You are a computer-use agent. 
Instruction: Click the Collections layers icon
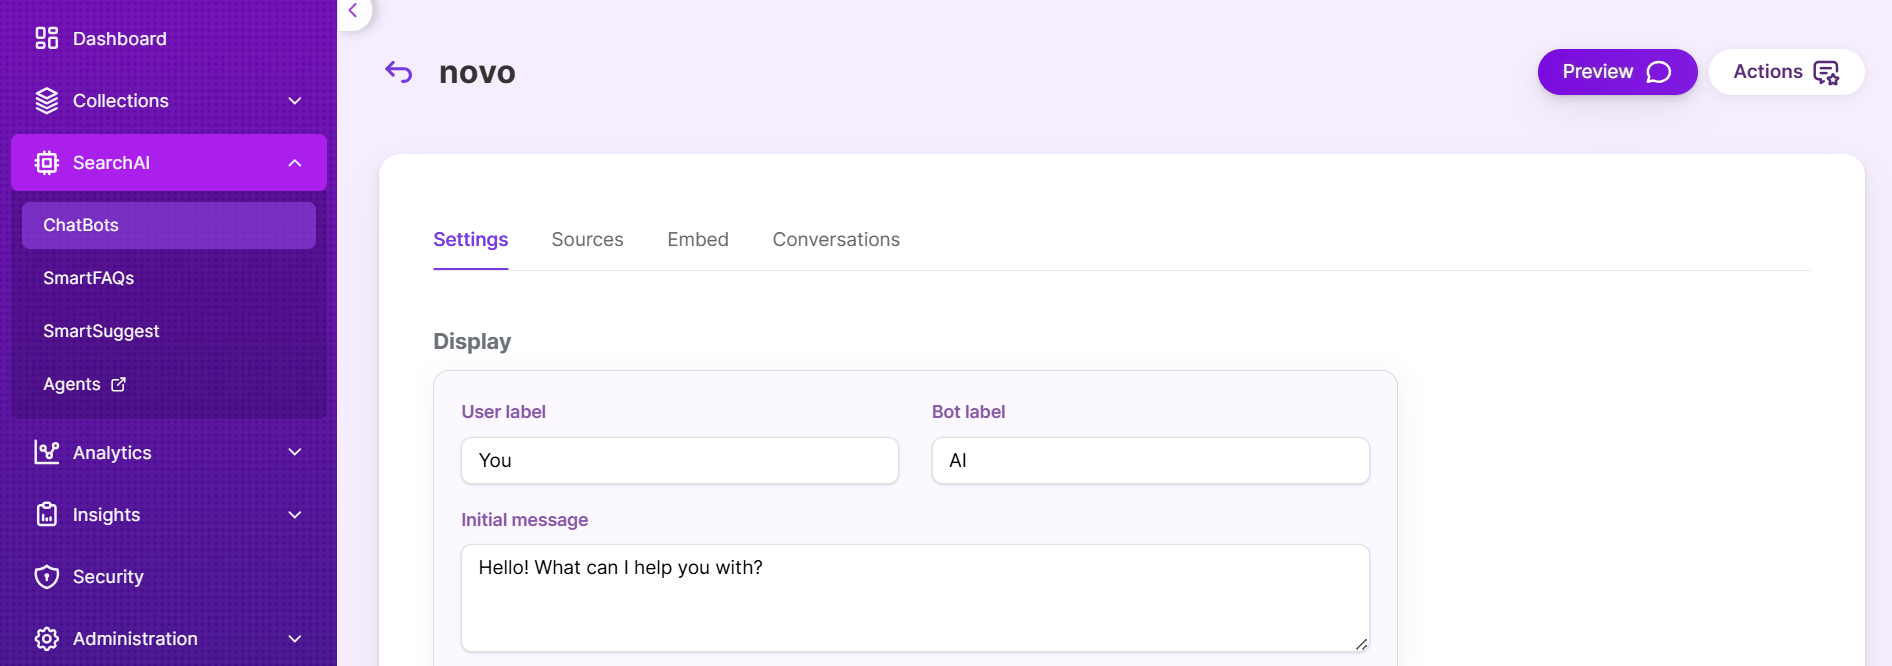47,100
